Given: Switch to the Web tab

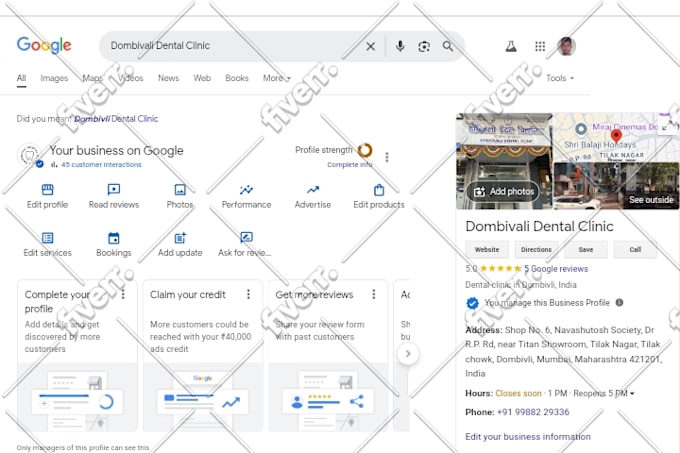Looking at the screenshot, I should 202,78.
